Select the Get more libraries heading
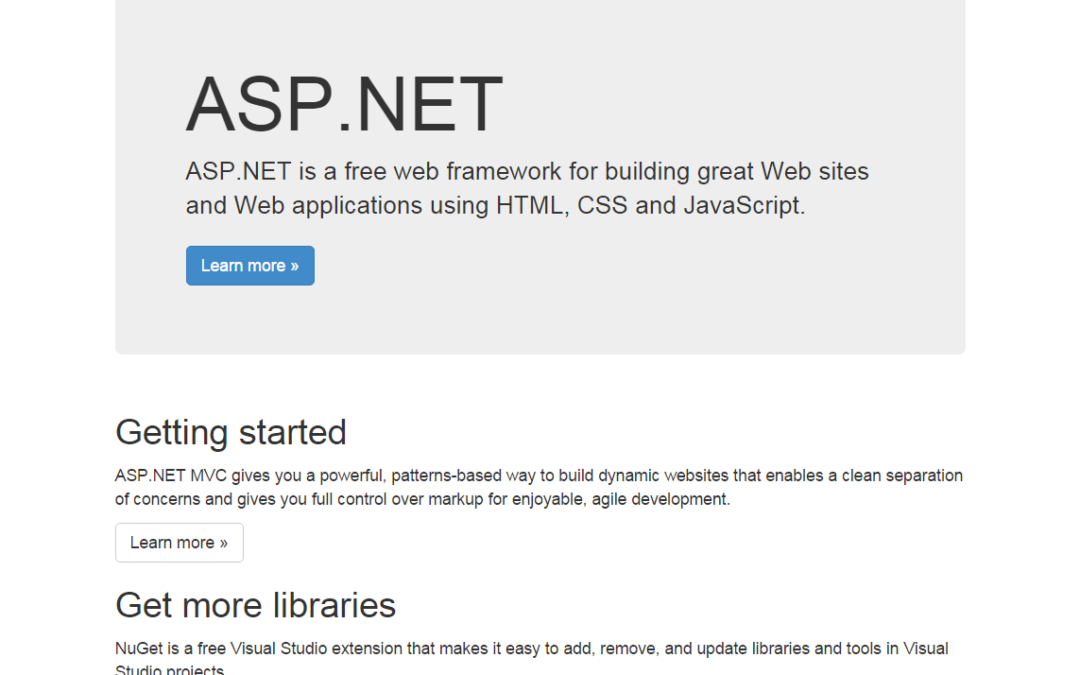Viewport: 1080px width, 675px height. (255, 605)
